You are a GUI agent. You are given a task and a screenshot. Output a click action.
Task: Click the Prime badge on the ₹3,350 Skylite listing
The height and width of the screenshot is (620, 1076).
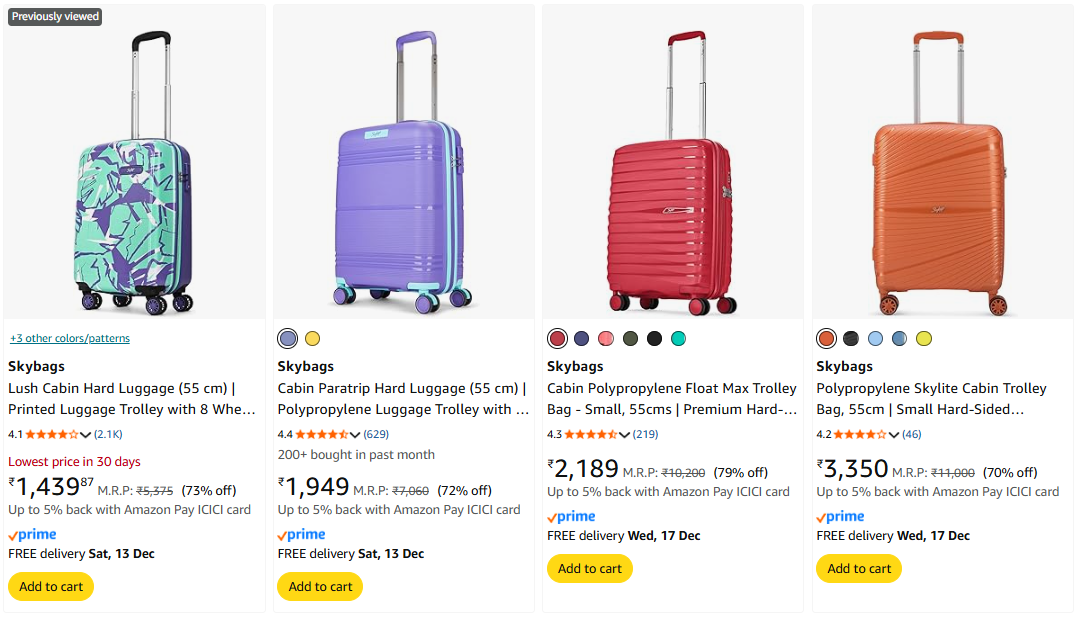tap(840, 517)
